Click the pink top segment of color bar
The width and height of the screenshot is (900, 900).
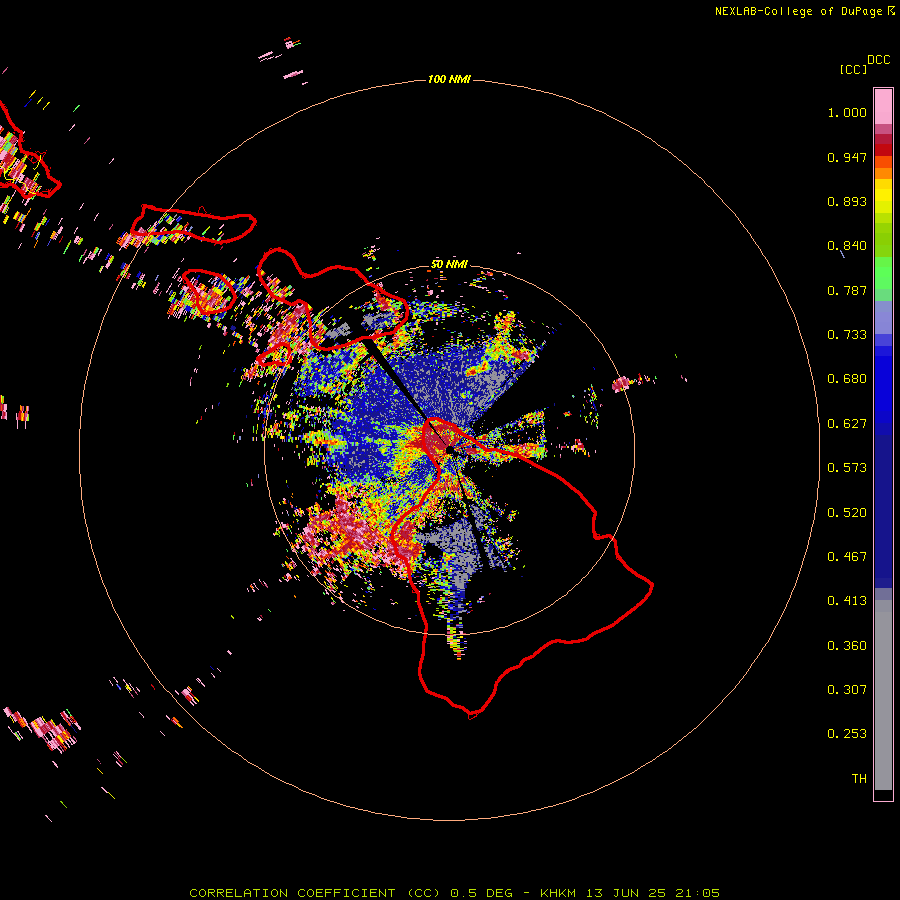click(x=883, y=107)
